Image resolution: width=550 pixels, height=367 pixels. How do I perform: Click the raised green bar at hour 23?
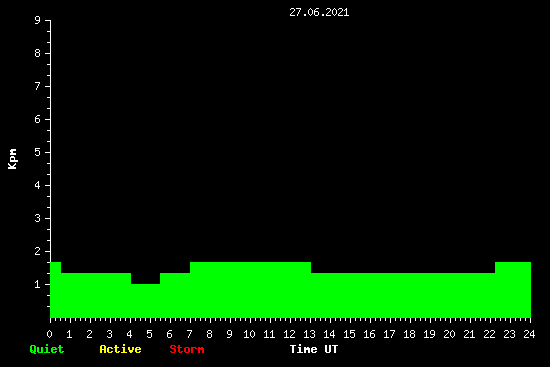click(x=513, y=290)
